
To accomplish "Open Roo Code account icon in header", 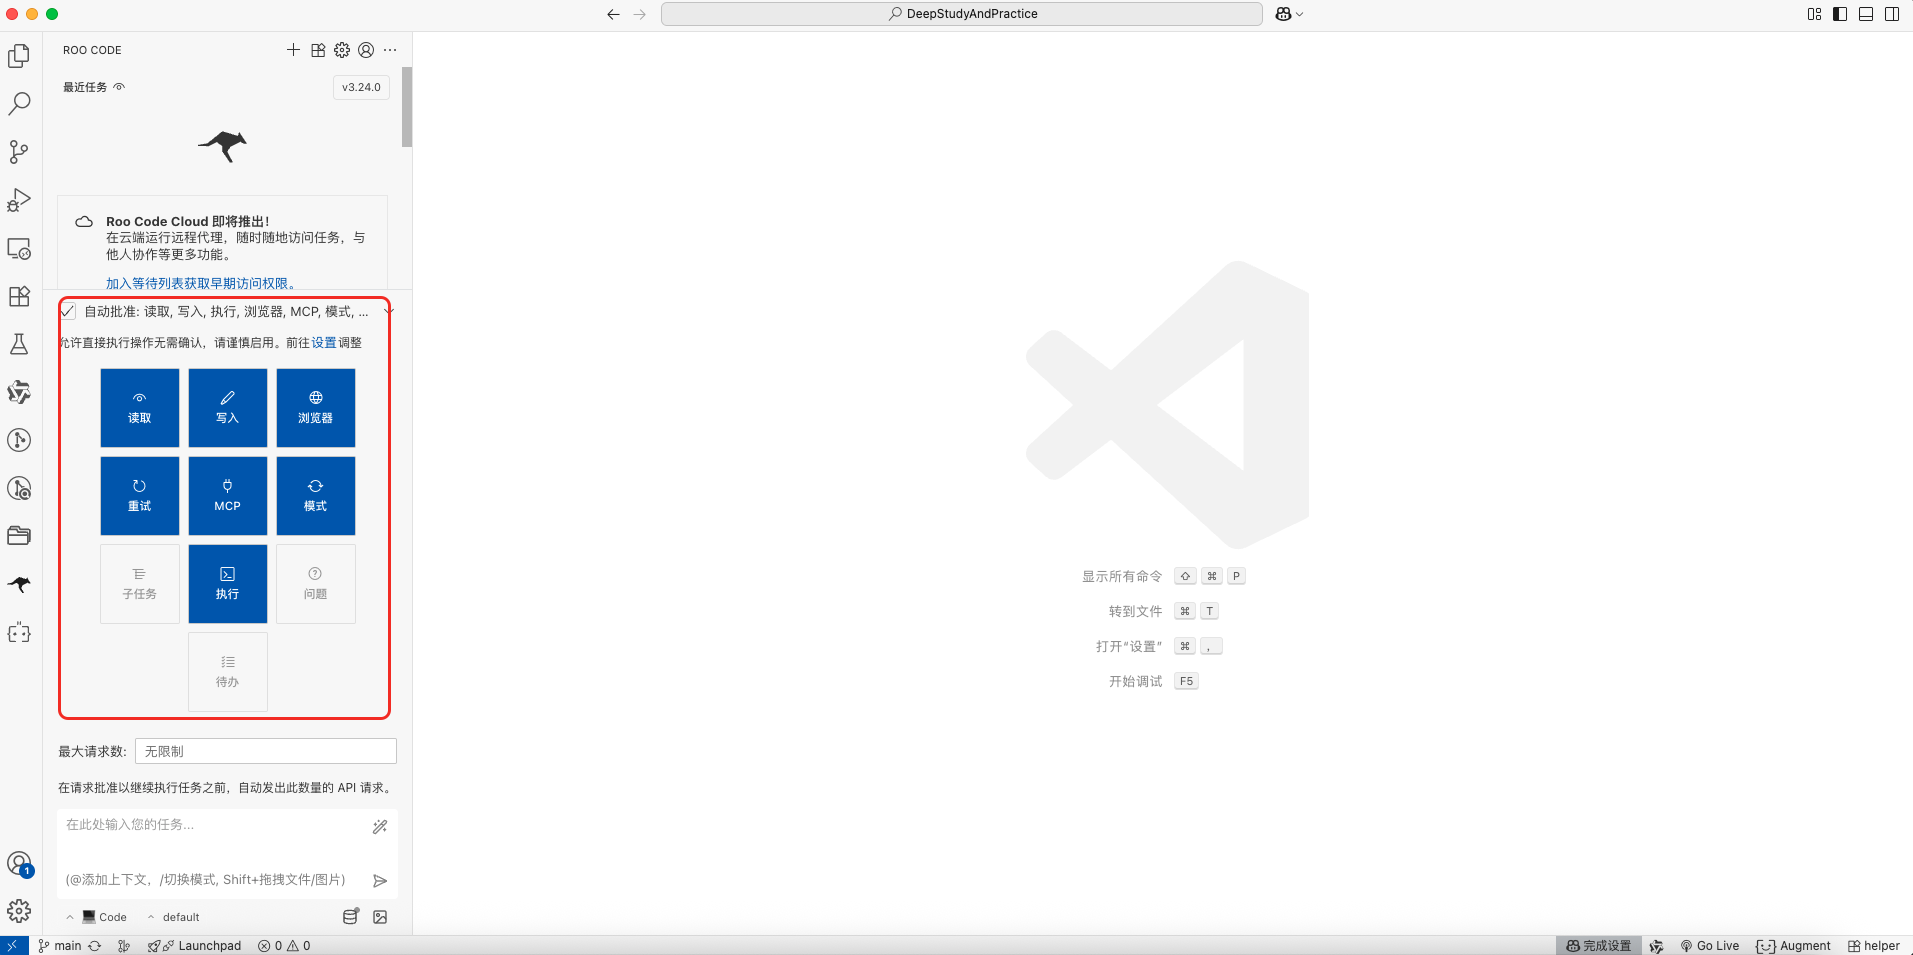I will pos(366,50).
